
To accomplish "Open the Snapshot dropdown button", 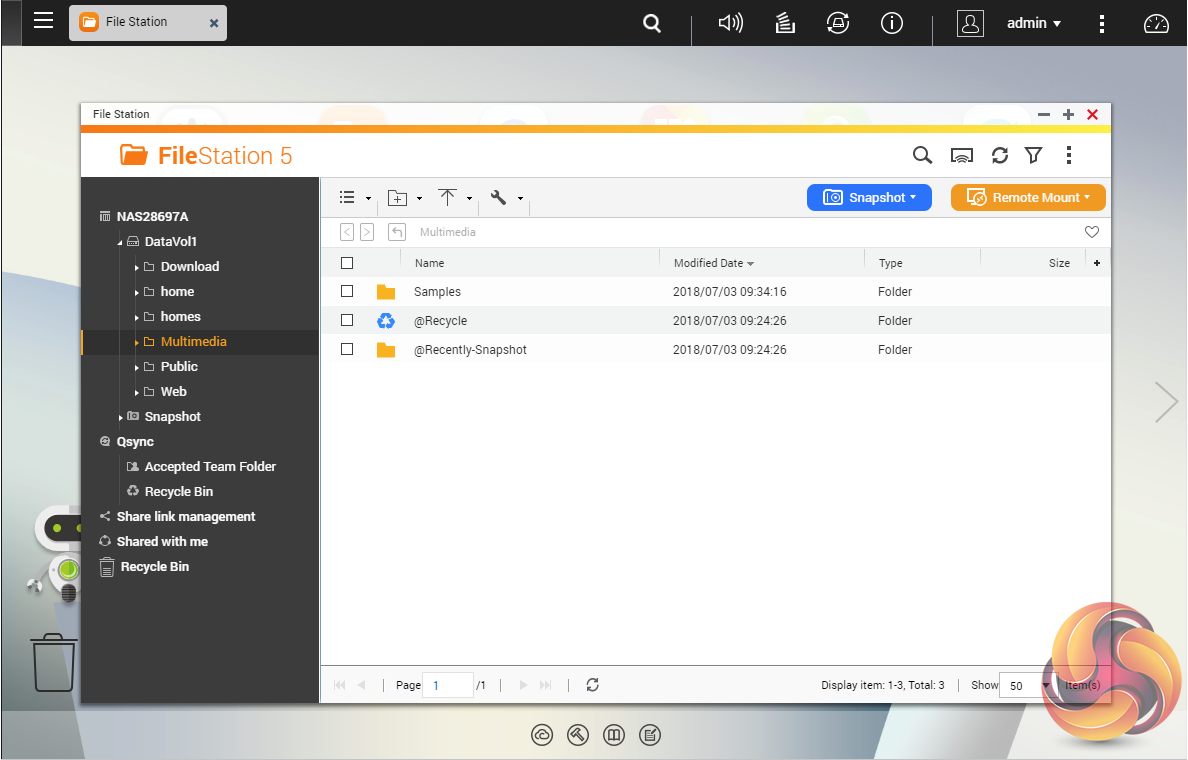I will (x=869, y=197).
